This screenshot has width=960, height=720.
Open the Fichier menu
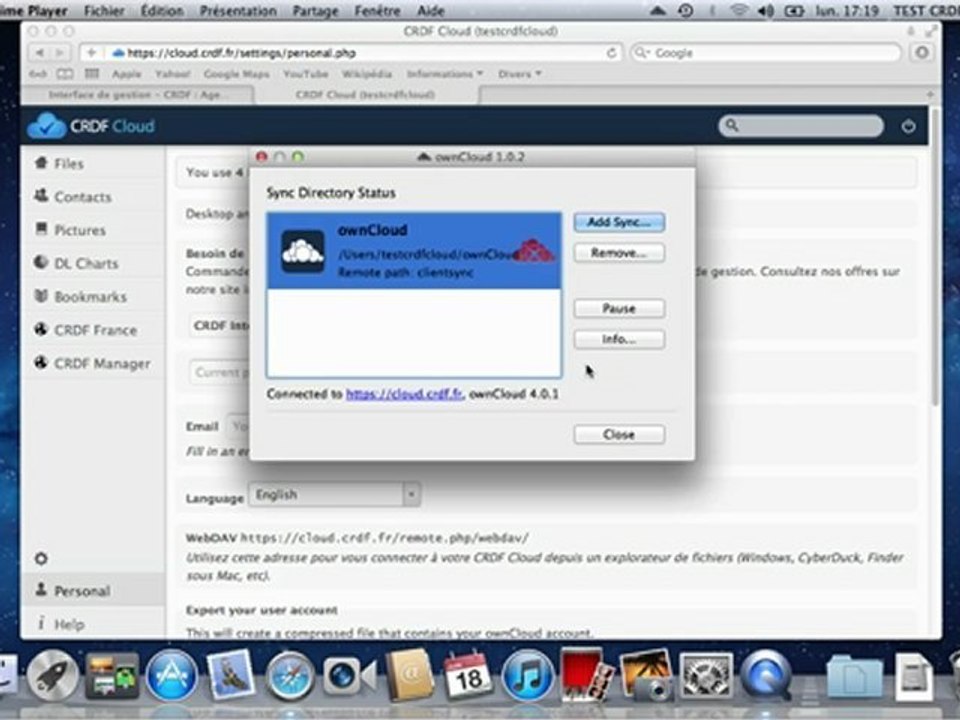tap(104, 10)
